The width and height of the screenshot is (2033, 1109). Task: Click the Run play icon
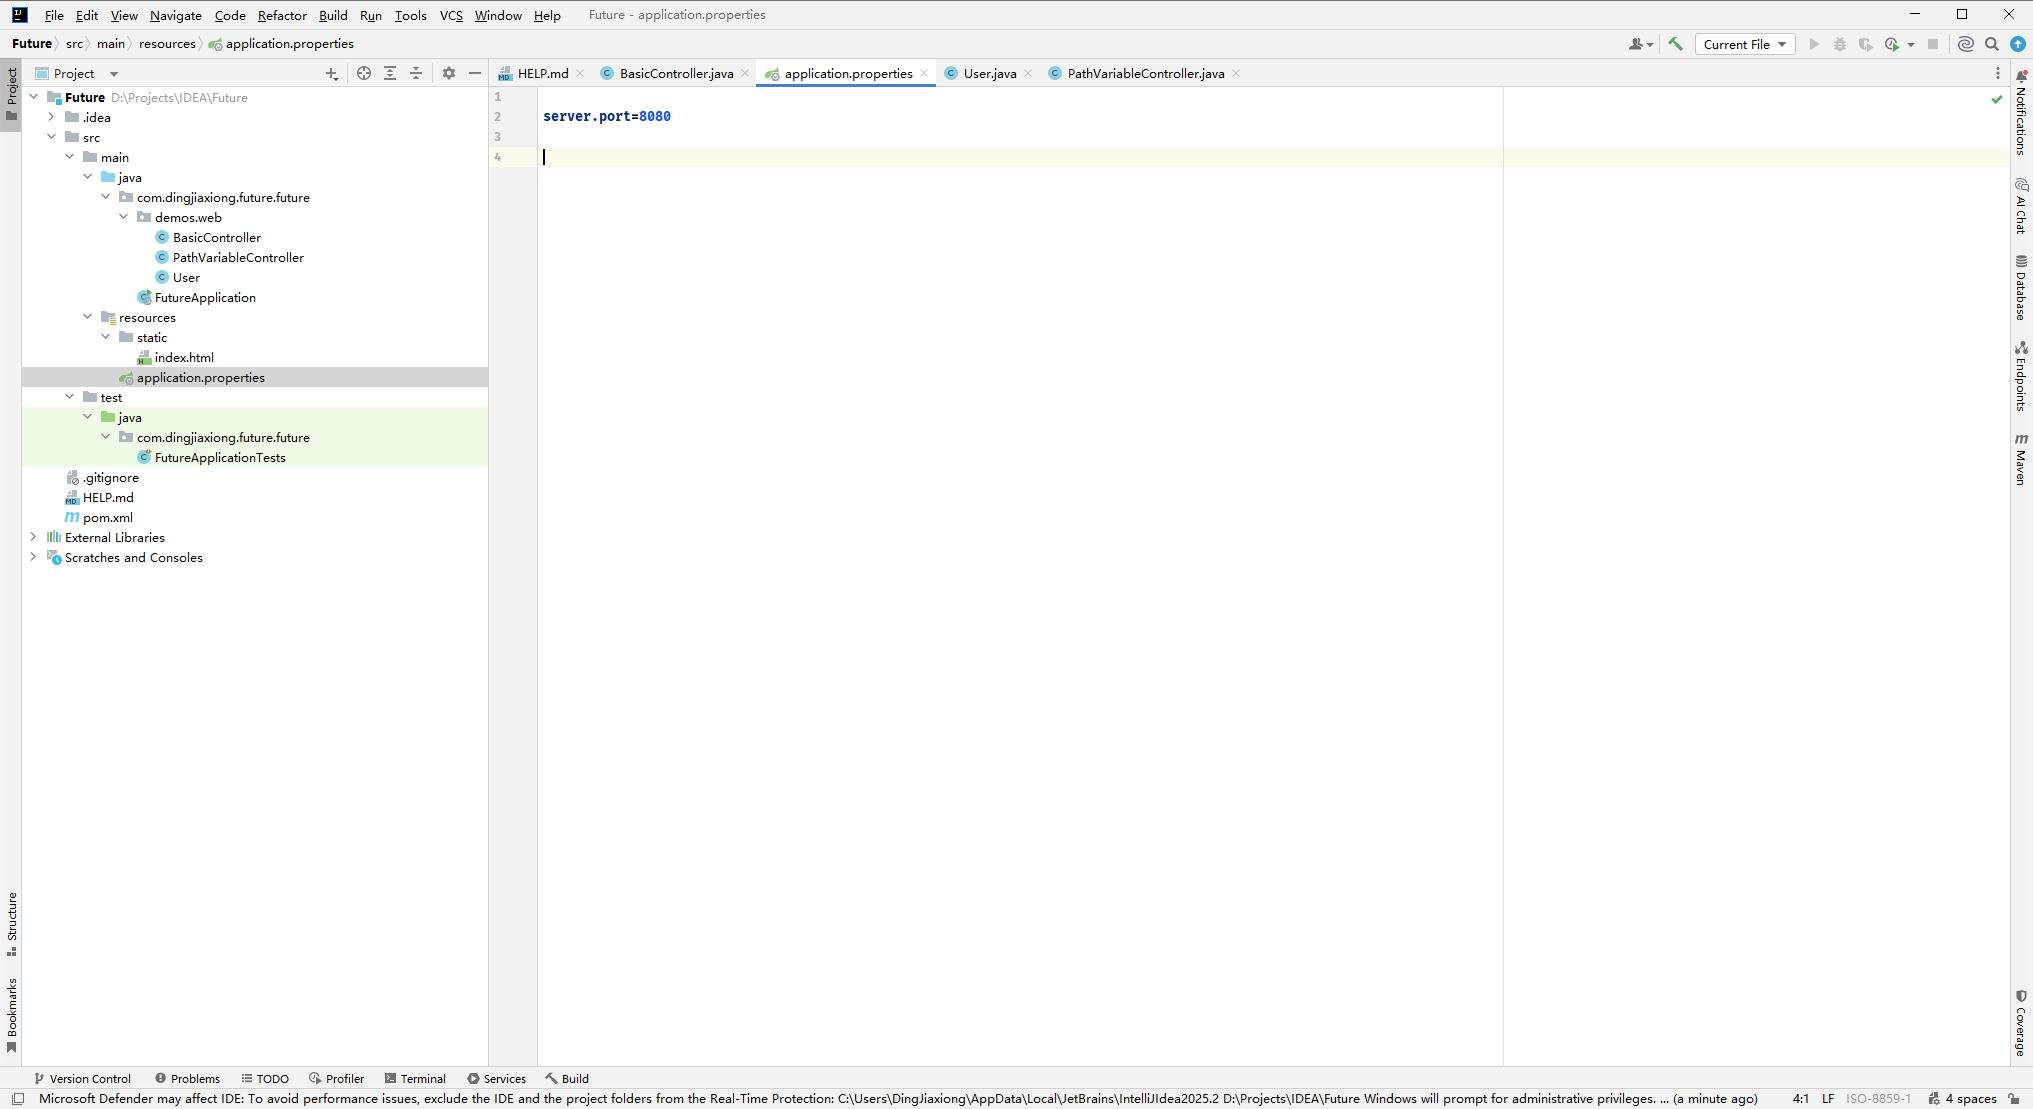1814,44
